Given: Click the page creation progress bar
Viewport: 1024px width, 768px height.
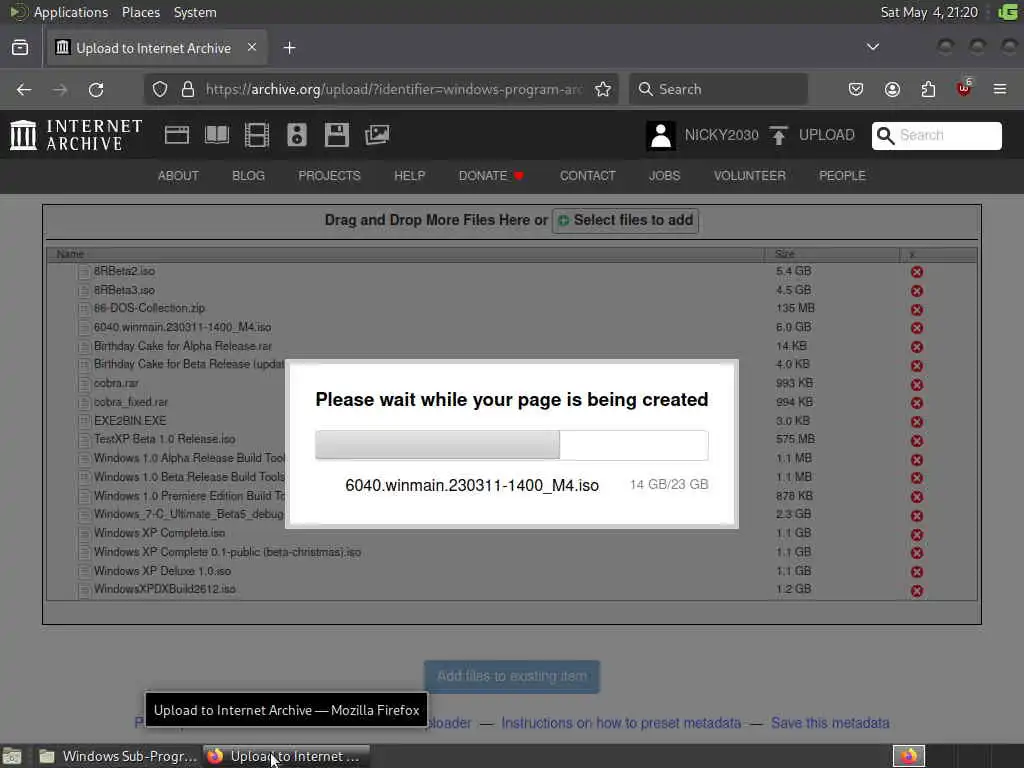Looking at the screenshot, I should pos(511,445).
